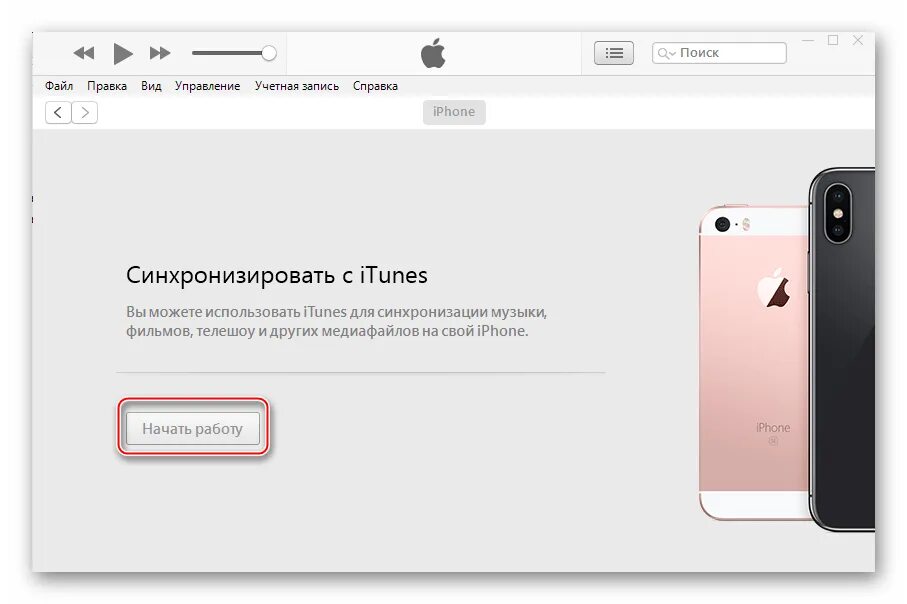The width and height of the screenshot is (907, 604).
Task: Click the Apple logo in the header
Action: [x=433, y=53]
